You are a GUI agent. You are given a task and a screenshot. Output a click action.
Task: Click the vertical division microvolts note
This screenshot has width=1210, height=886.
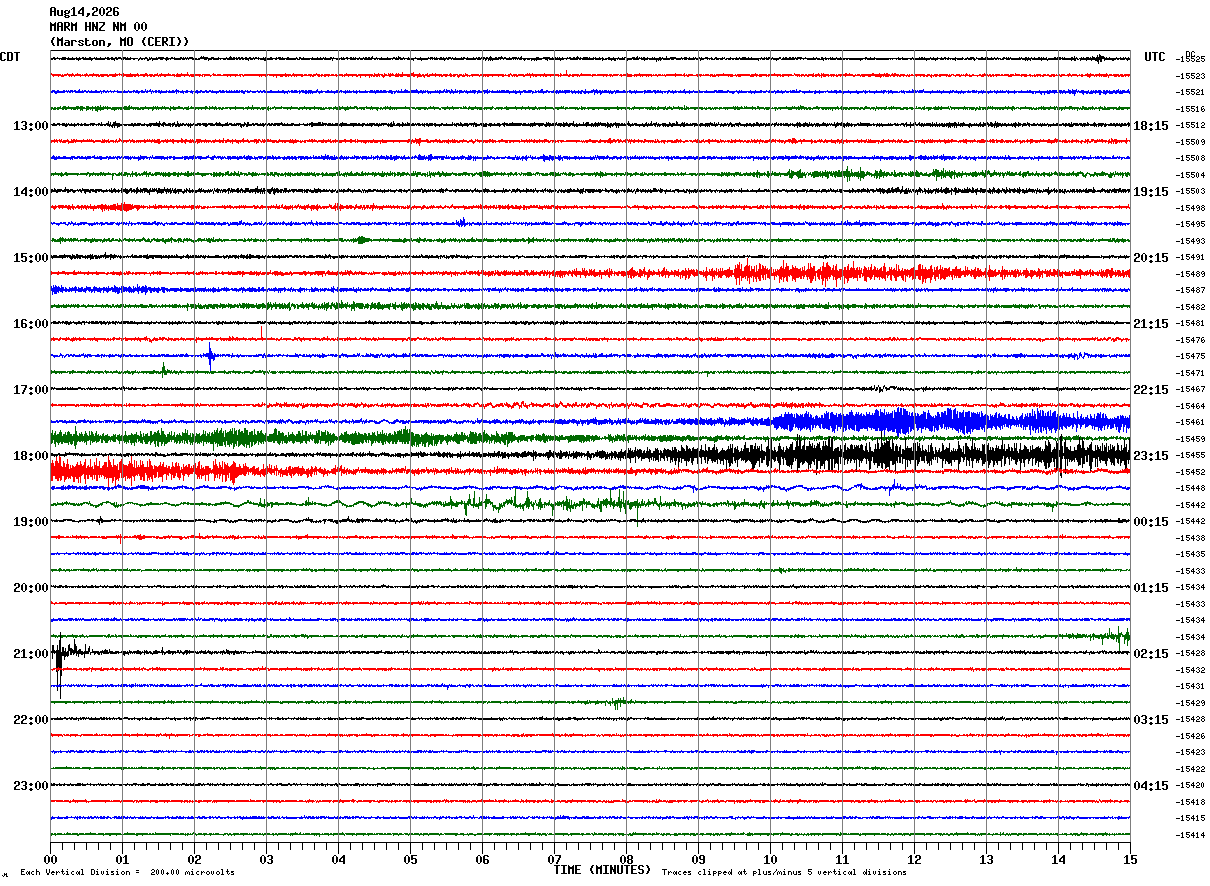coord(127,872)
